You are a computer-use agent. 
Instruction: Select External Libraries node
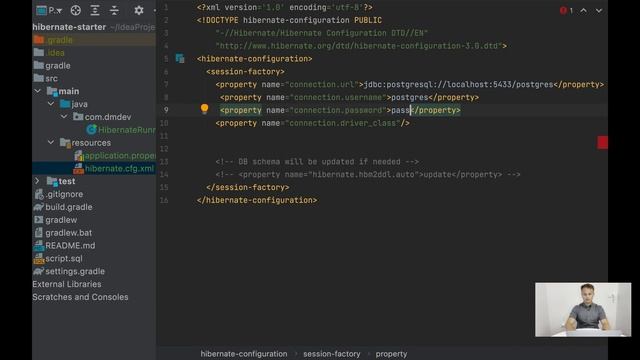click(67, 284)
